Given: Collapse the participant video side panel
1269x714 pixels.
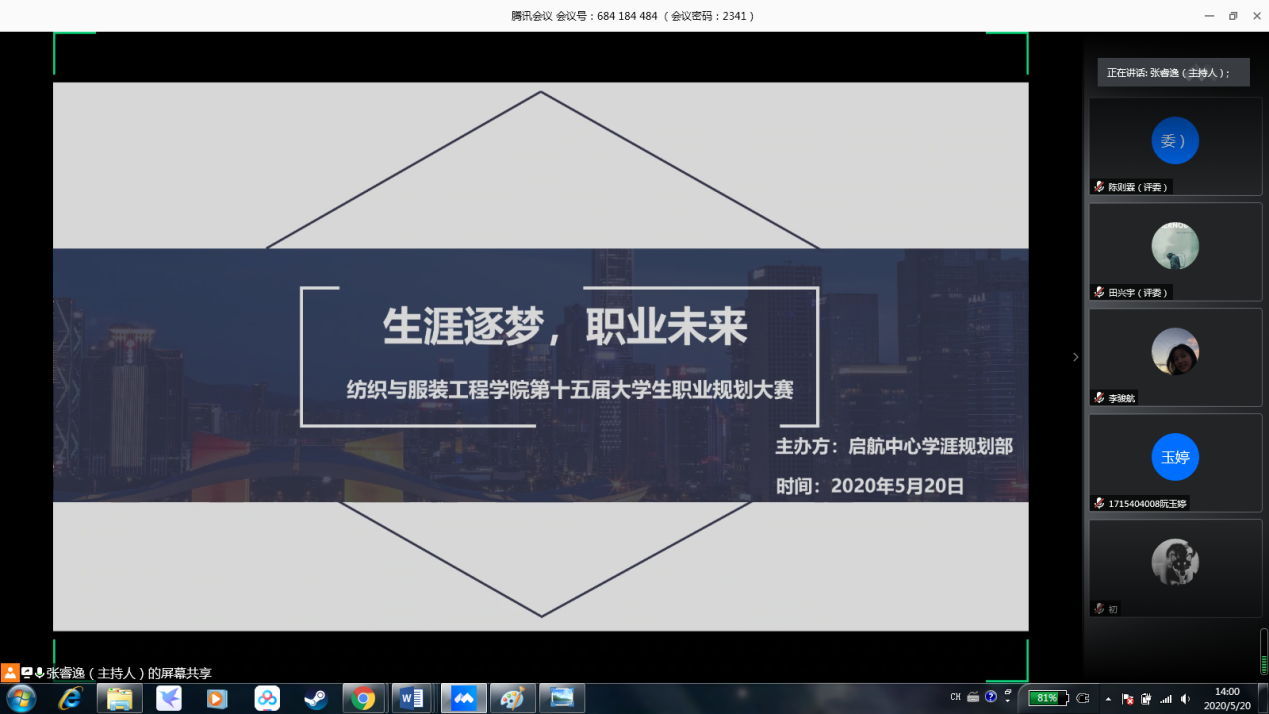Looking at the screenshot, I should tap(1075, 357).
